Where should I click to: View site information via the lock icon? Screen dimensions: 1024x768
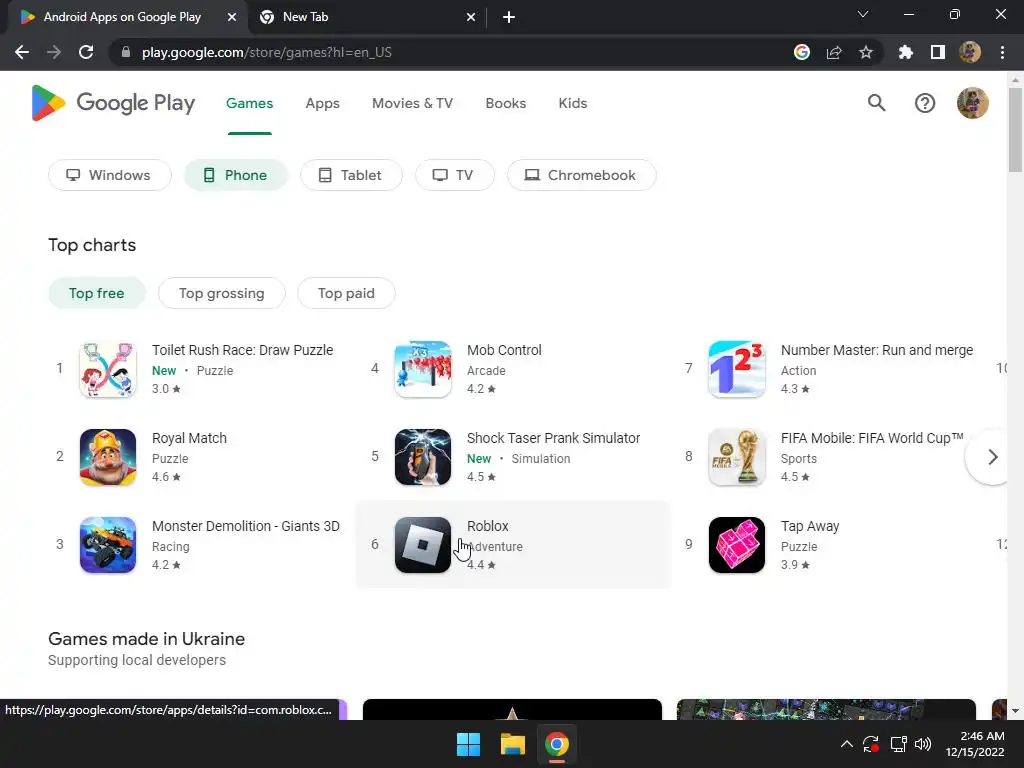point(126,52)
